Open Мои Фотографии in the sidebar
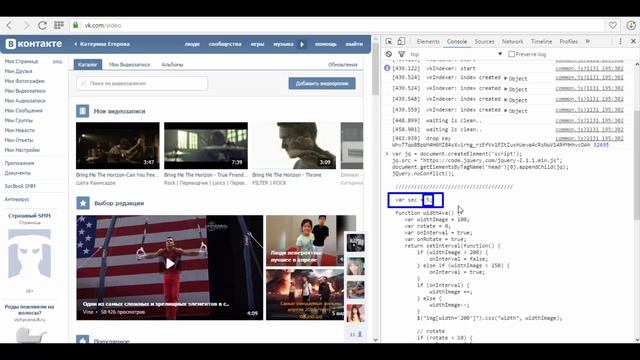640x360 pixels. click(24, 81)
